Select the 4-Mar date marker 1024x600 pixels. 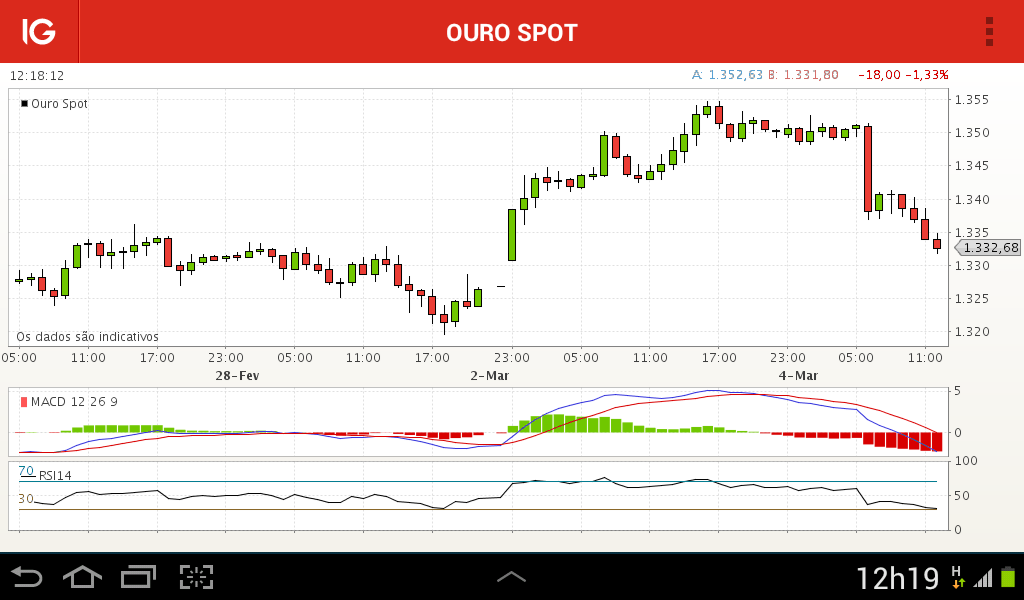(x=798, y=375)
